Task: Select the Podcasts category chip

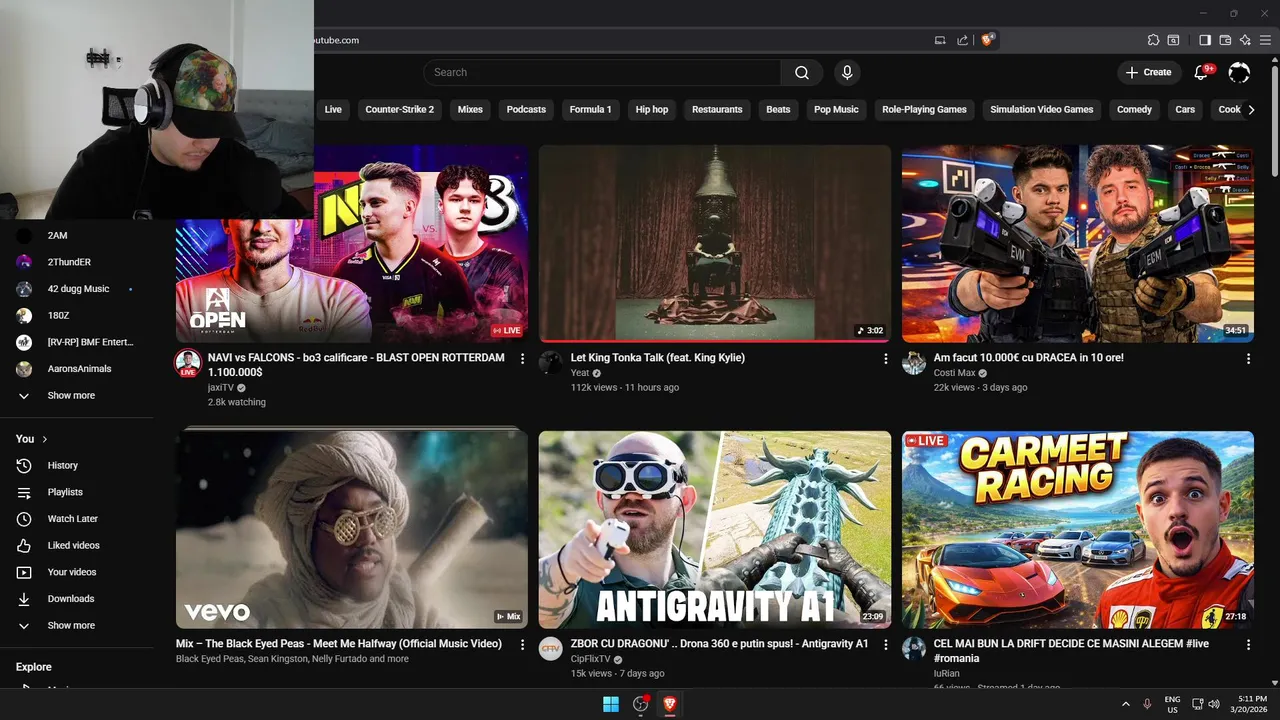Action: tap(526, 110)
